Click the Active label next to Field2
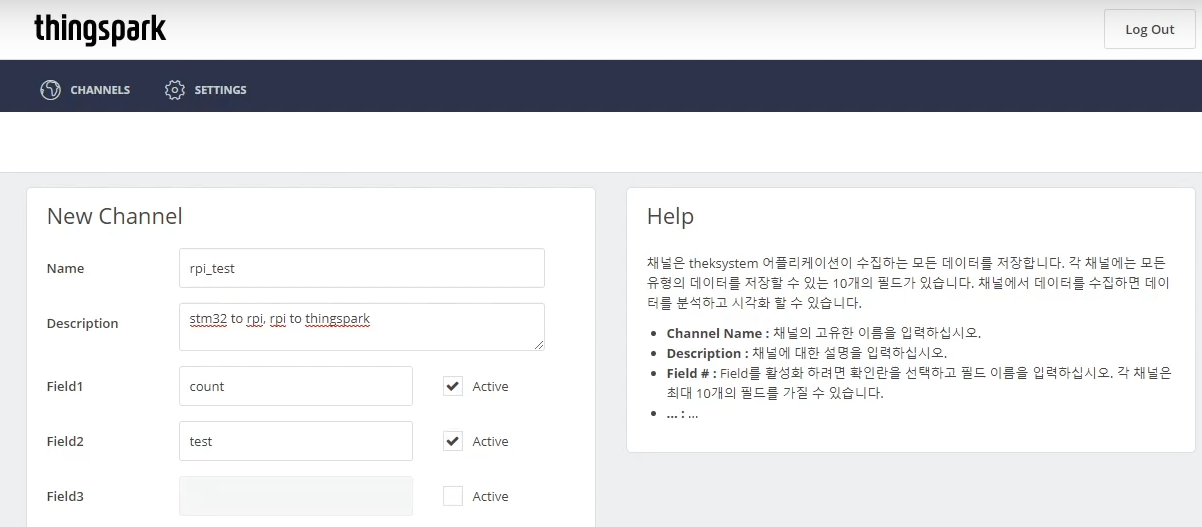The height and width of the screenshot is (527, 1202). pos(490,441)
